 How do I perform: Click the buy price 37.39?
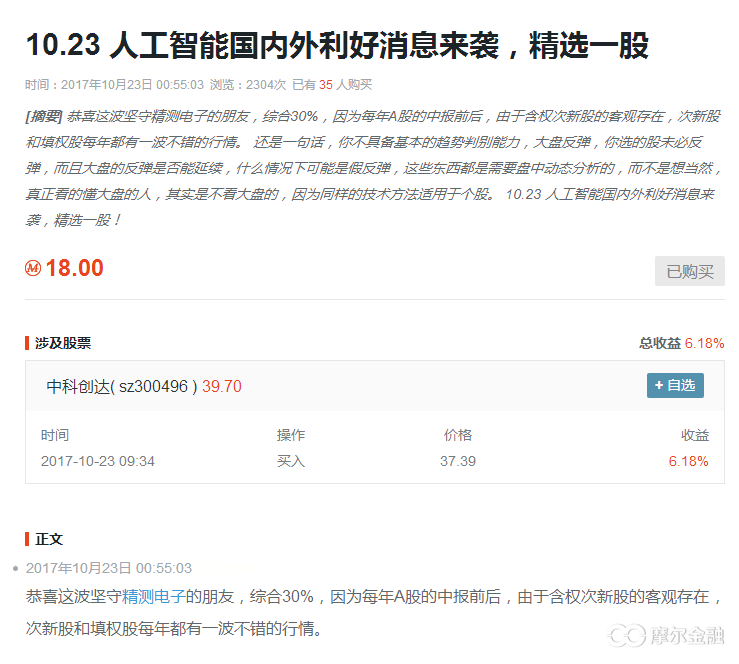pyautogui.click(x=458, y=461)
